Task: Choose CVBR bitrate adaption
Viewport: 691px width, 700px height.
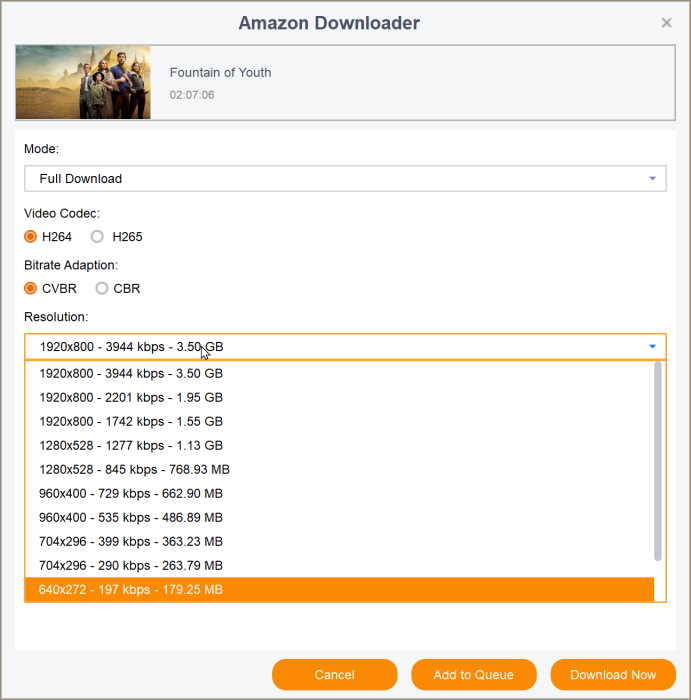Action: point(31,289)
